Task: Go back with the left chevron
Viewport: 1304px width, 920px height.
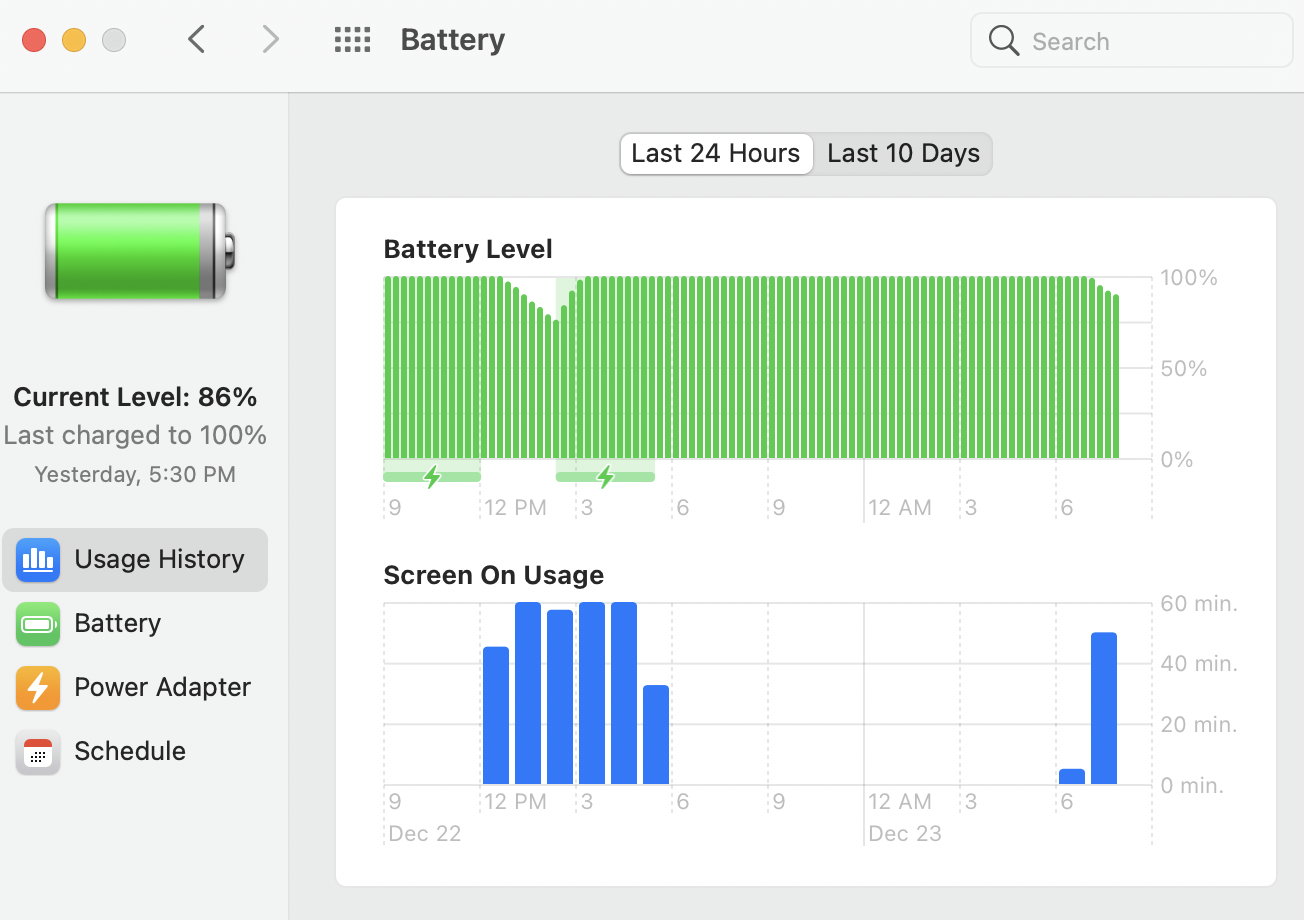Action: point(197,40)
